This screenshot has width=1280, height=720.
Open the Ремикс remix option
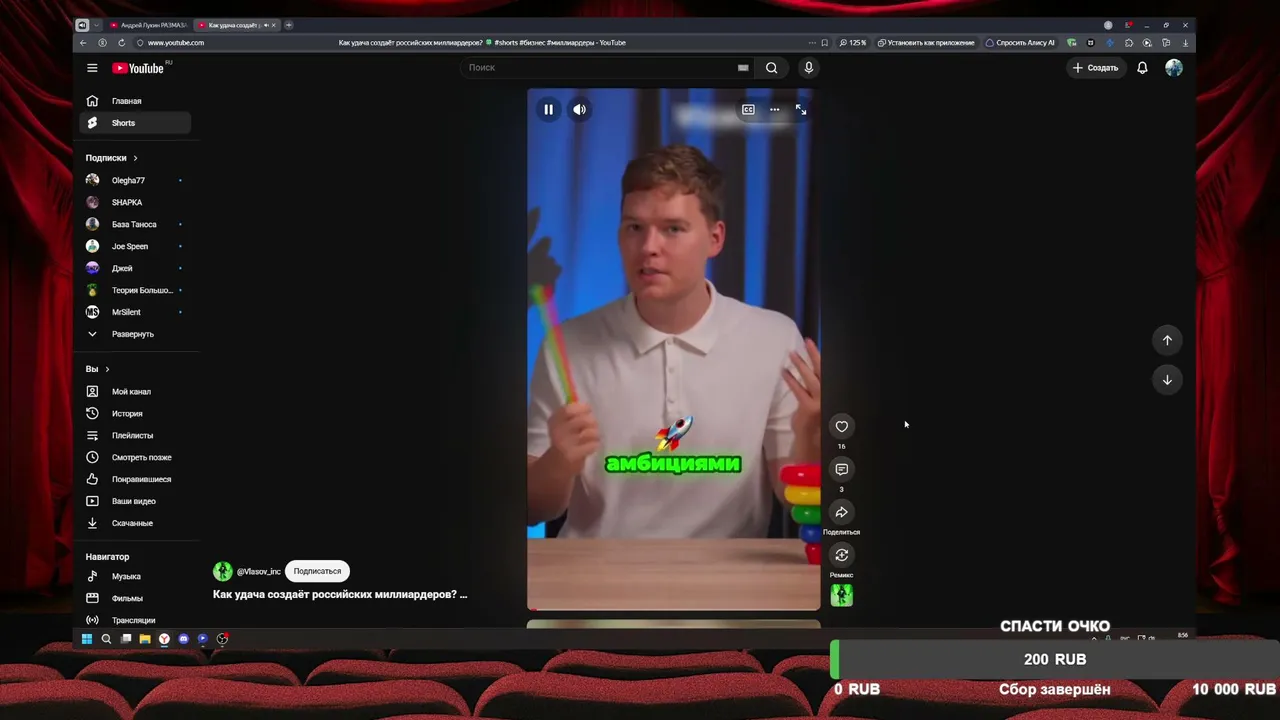(842, 555)
